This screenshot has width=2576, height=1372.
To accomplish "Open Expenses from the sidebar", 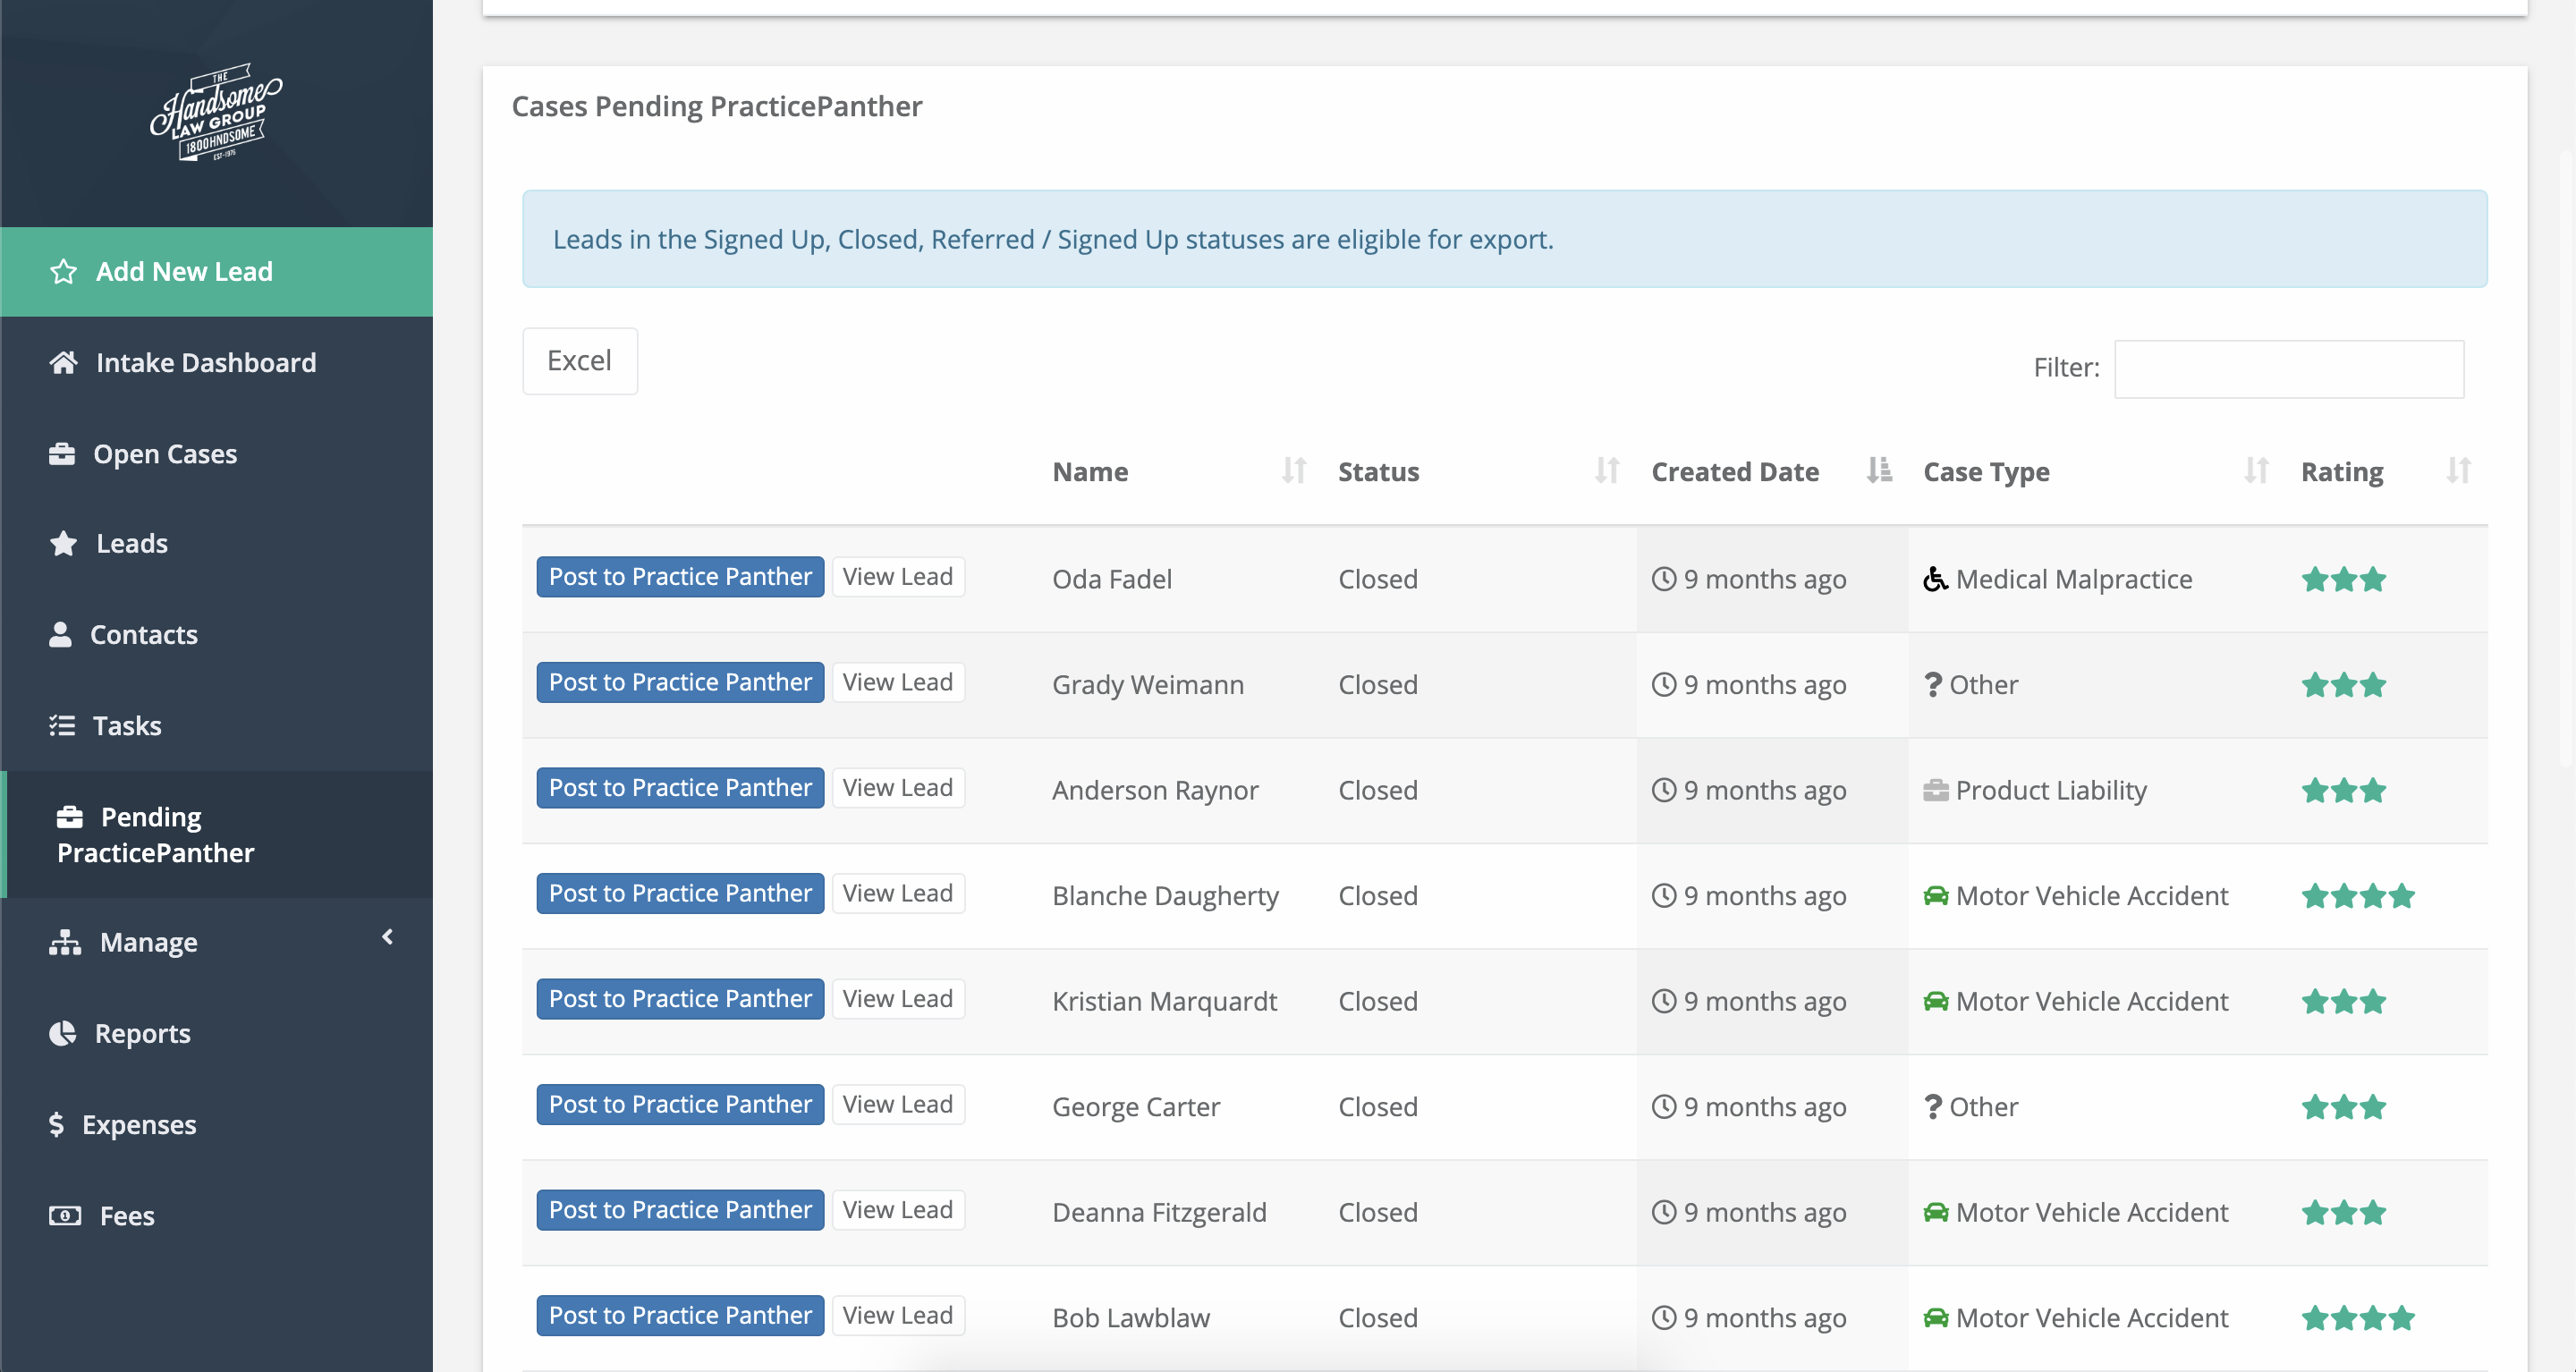I will click(x=216, y=1124).
